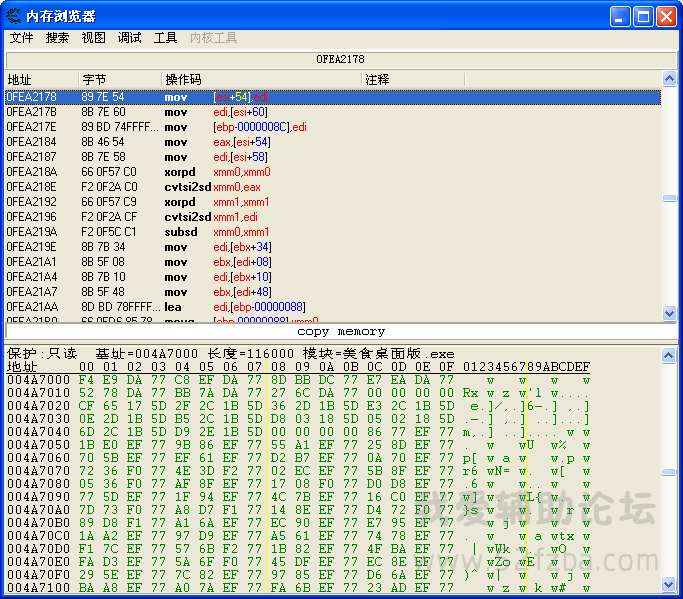Click the 注释 column header

pos(413,80)
